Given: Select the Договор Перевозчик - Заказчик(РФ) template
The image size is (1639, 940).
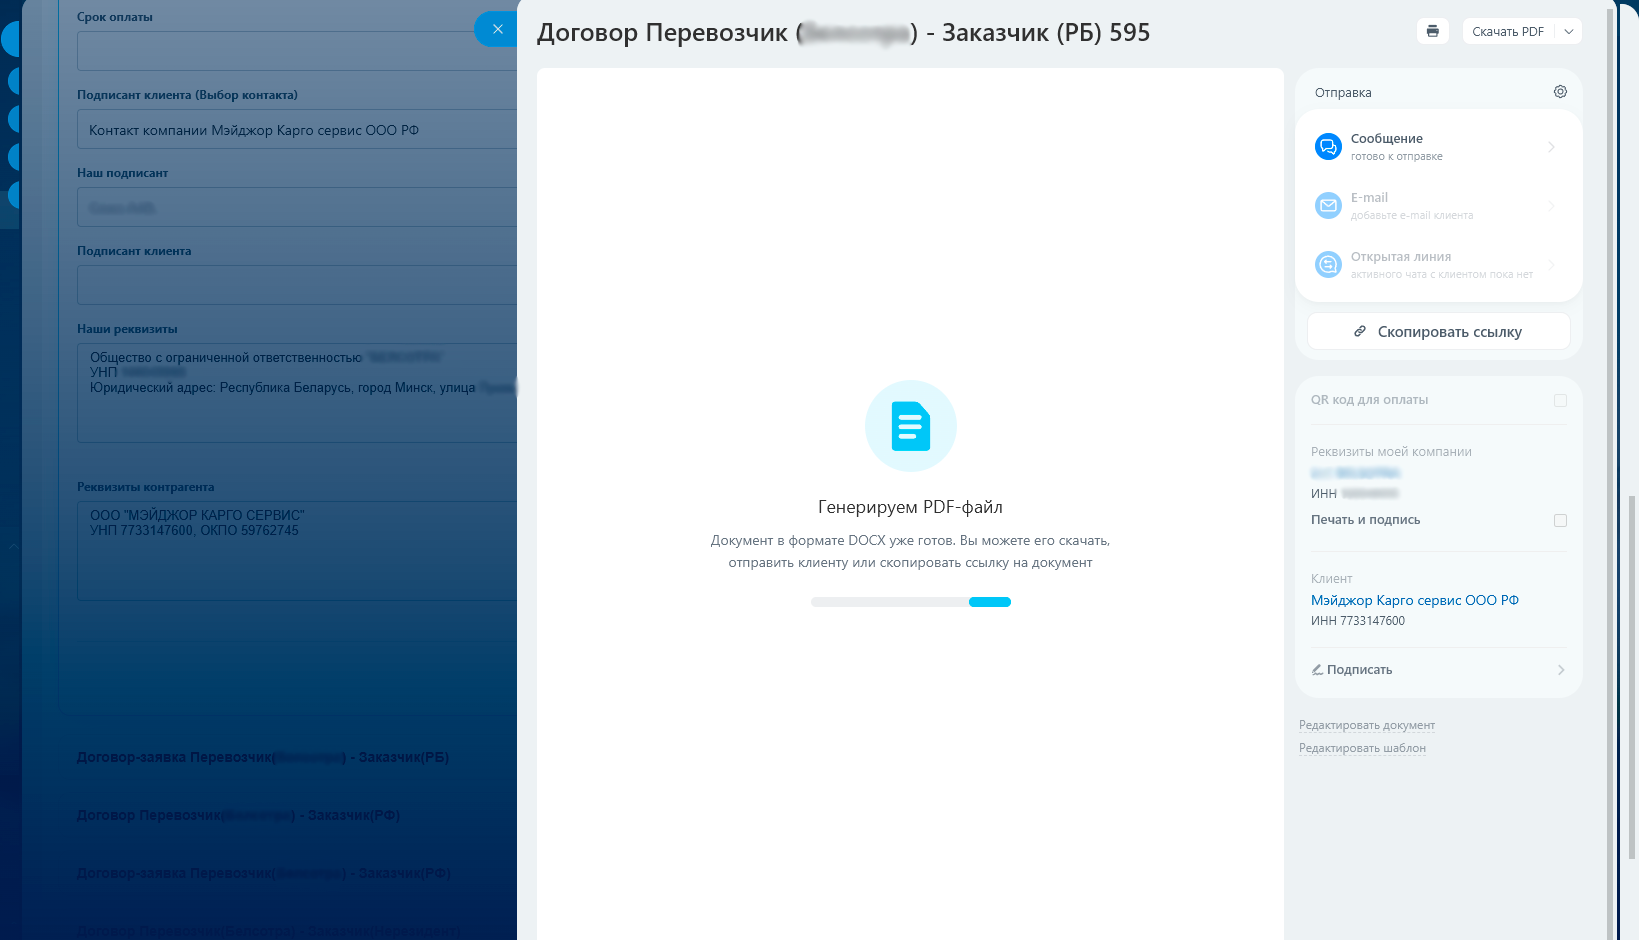Looking at the screenshot, I should coord(238,815).
